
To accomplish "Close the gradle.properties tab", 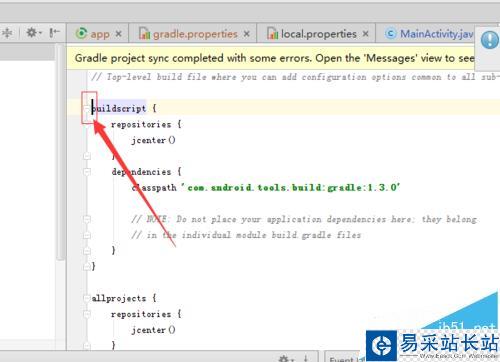I will [246, 34].
